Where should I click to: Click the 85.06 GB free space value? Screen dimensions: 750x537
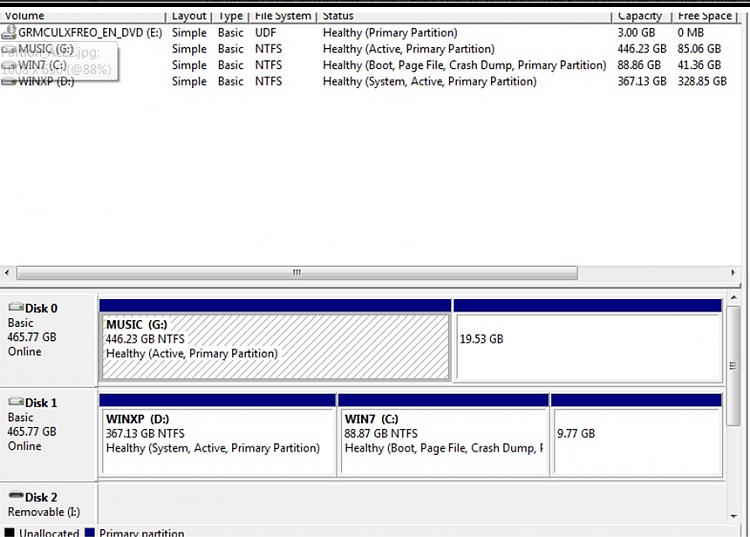699,49
